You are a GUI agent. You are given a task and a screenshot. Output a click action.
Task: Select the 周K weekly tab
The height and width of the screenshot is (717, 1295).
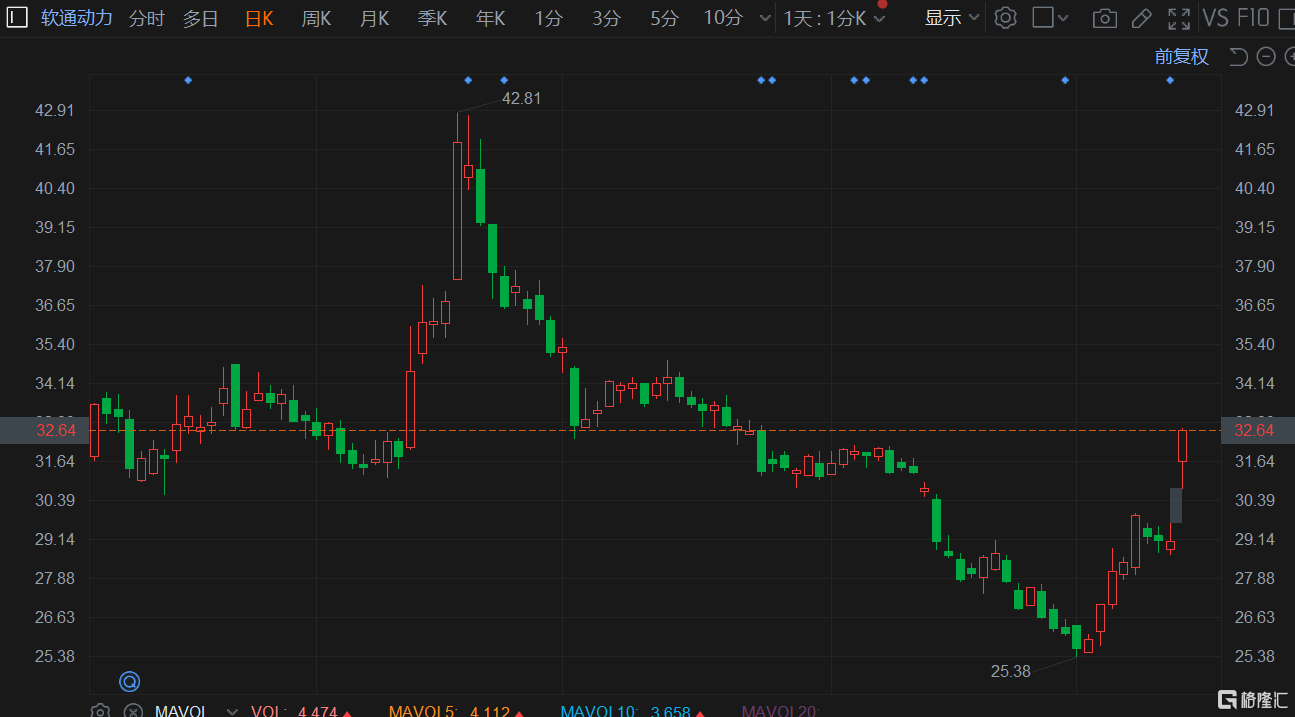316,18
